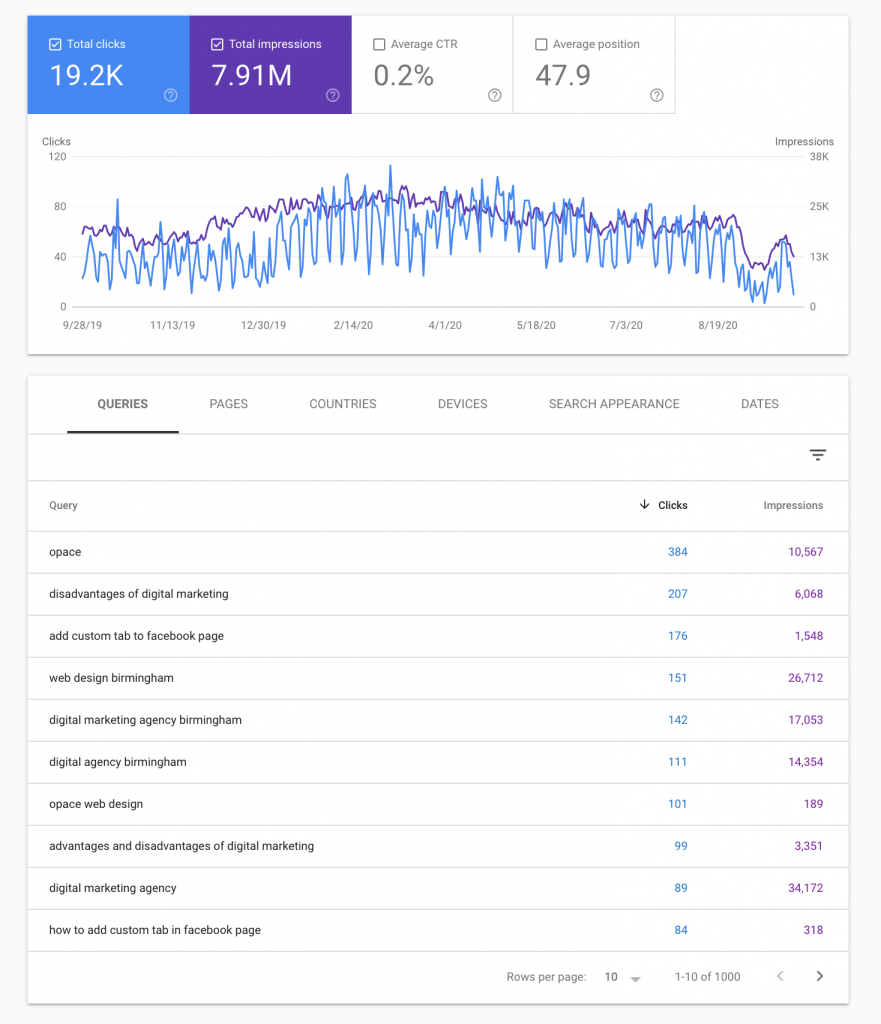Open the Countries tab
Image resolution: width=881 pixels, height=1024 pixels.
[342, 404]
